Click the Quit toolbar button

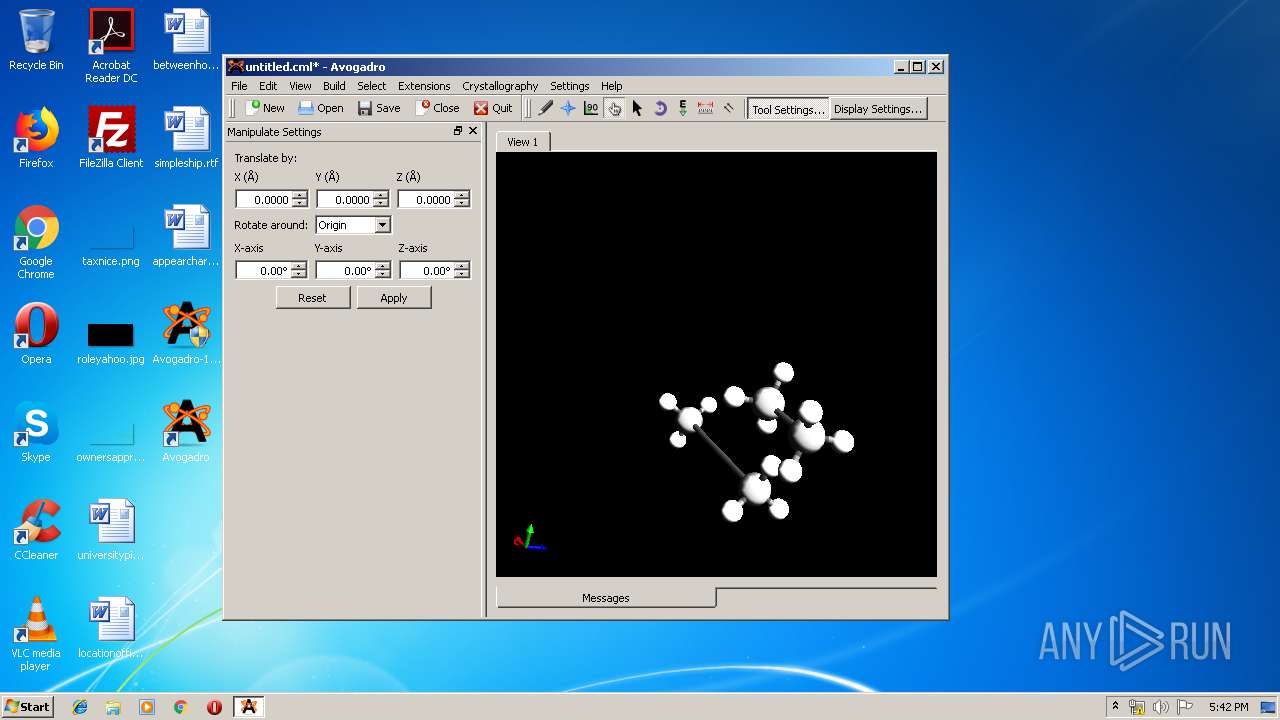point(493,108)
